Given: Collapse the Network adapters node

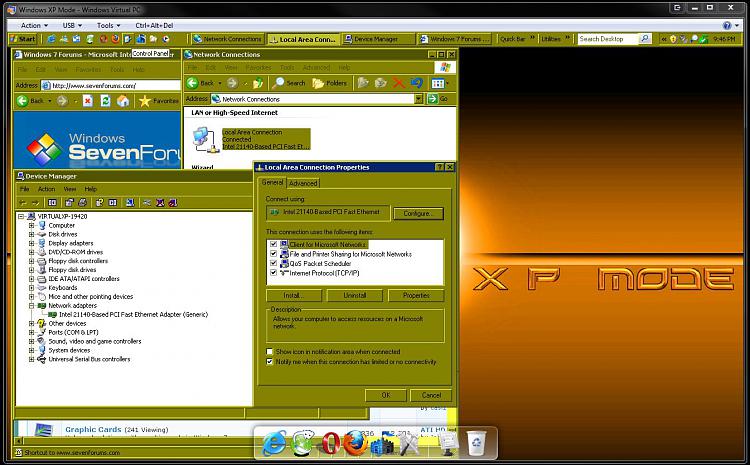Looking at the screenshot, I should tap(32, 306).
